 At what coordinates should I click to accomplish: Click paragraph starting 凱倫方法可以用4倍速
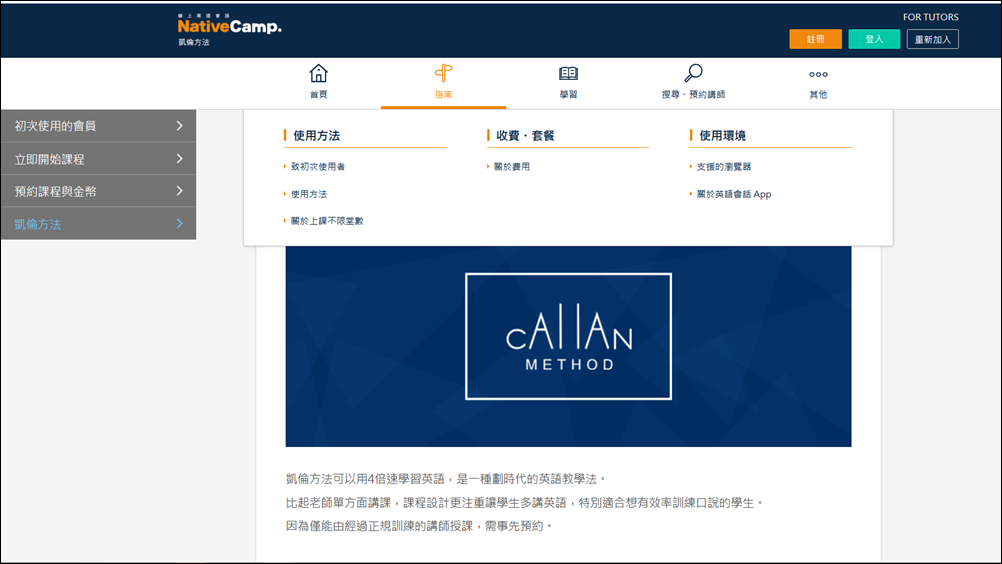445,479
